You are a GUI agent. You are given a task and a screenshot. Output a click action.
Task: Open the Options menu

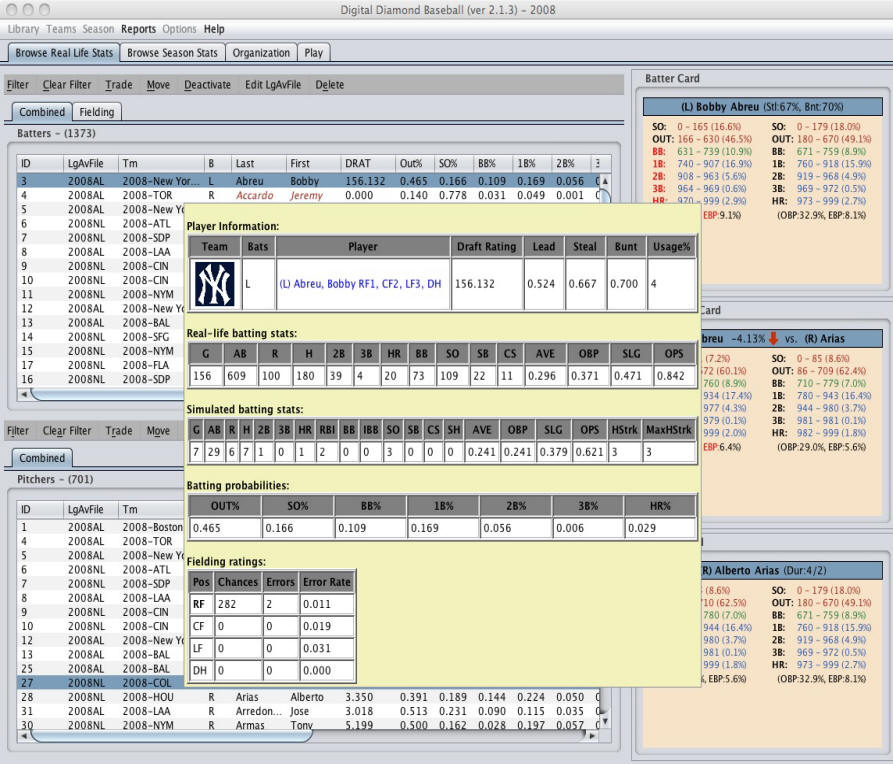[179, 29]
